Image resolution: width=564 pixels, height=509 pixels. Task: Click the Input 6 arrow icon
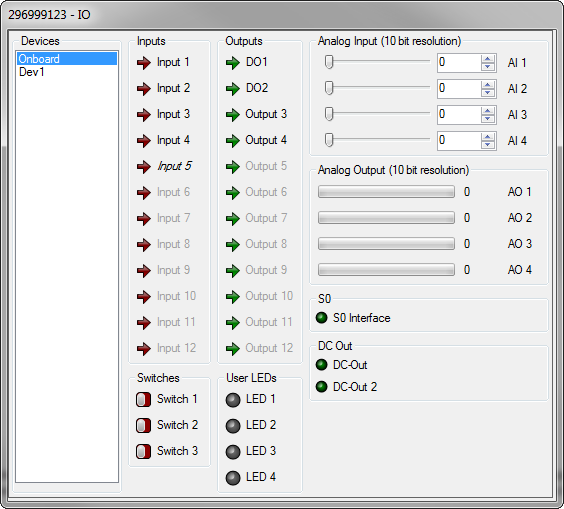(x=144, y=193)
